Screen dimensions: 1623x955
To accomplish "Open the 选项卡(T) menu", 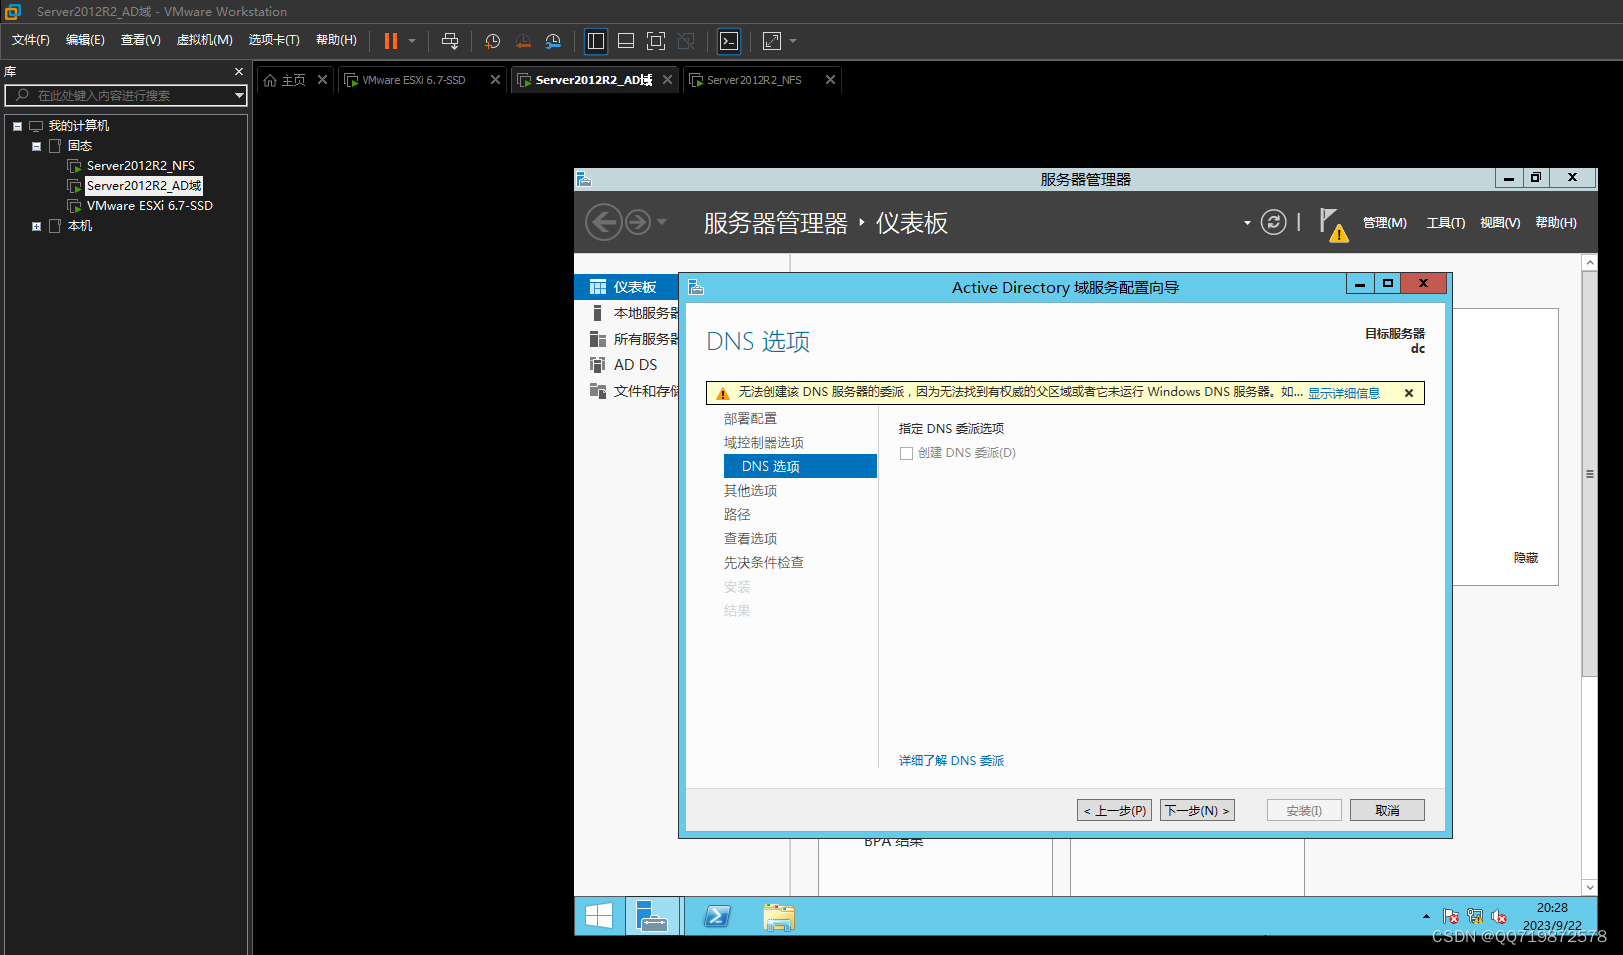I will point(274,40).
